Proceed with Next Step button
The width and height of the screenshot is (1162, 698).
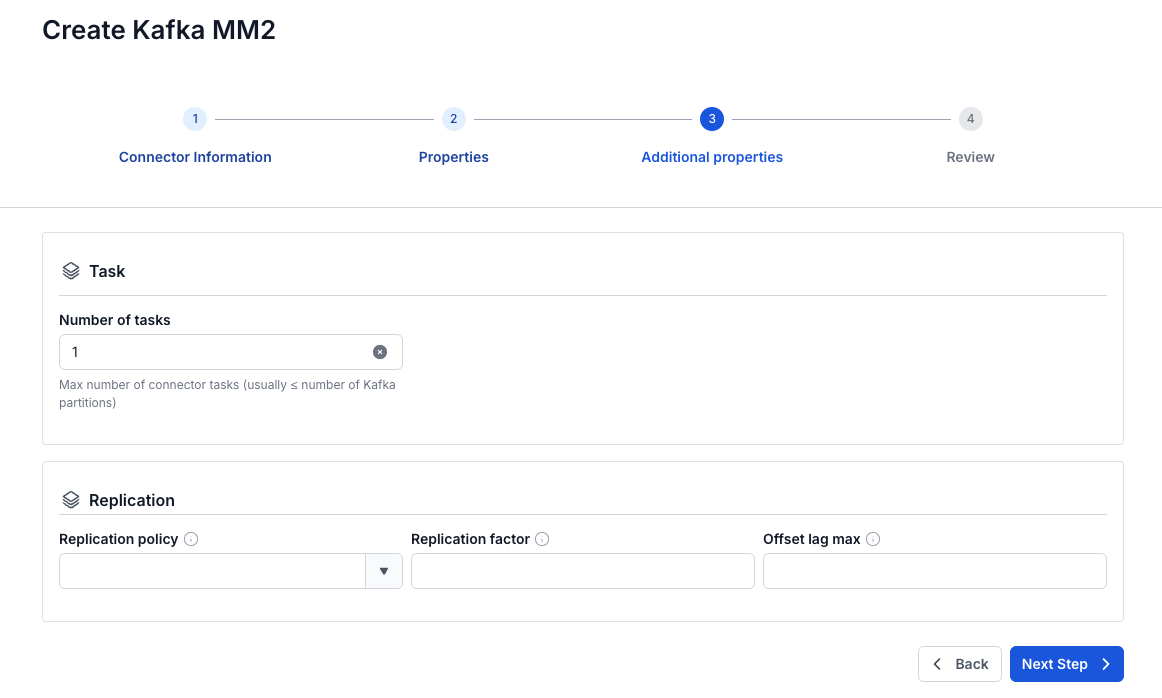[x=1066, y=664]
